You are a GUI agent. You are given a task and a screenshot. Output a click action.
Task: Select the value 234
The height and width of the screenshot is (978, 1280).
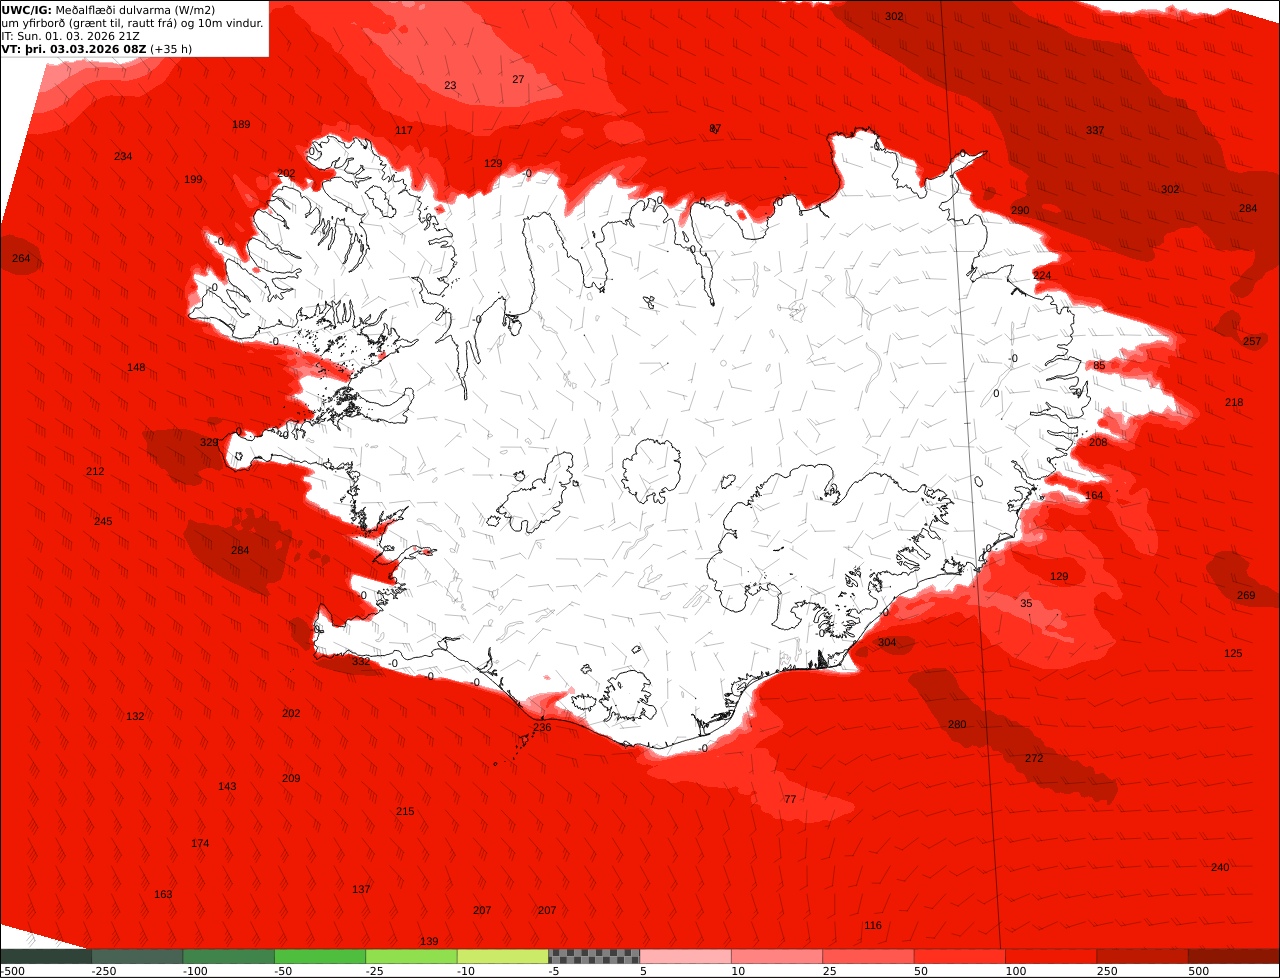click(123, 157)
